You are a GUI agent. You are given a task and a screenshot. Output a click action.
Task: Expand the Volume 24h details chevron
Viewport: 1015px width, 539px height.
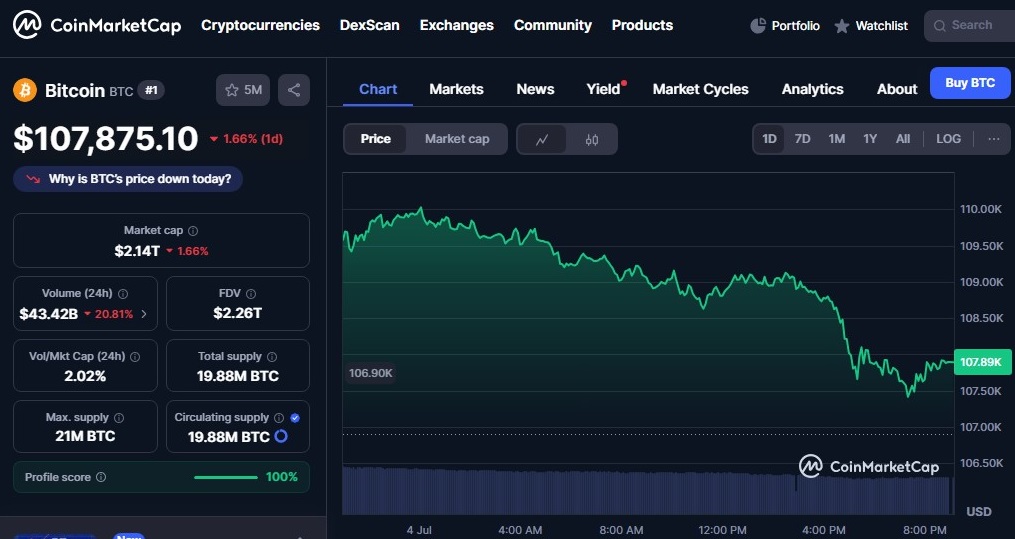144,314
